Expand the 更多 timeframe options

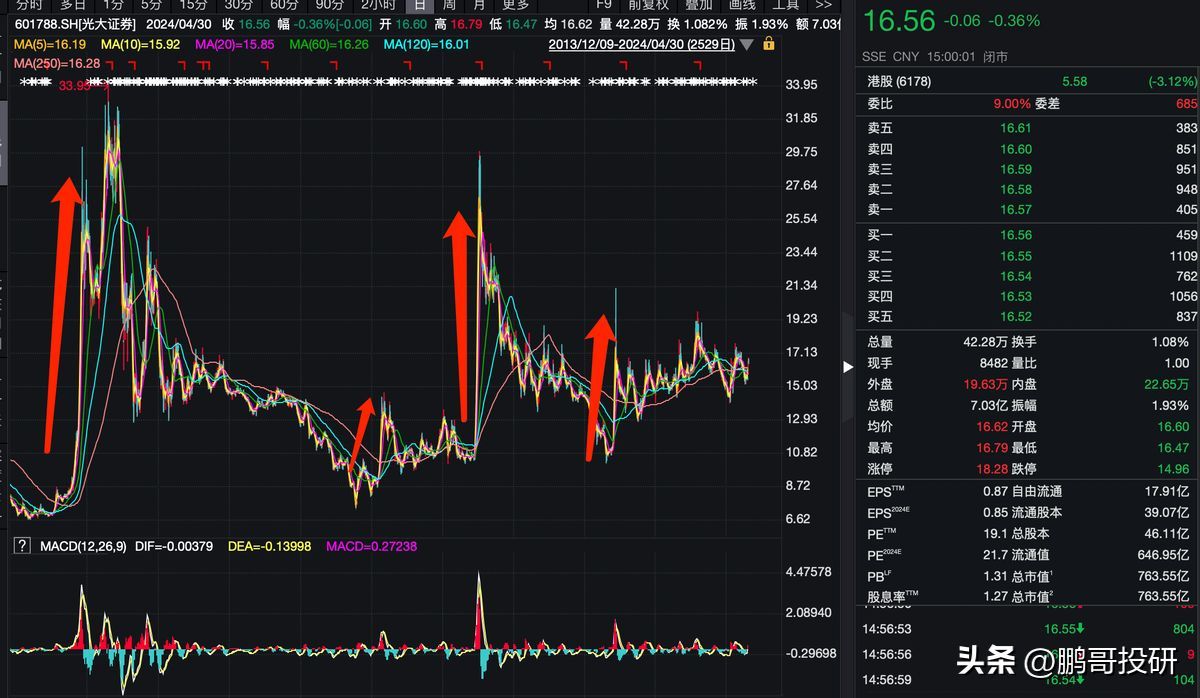click(516, 5)
